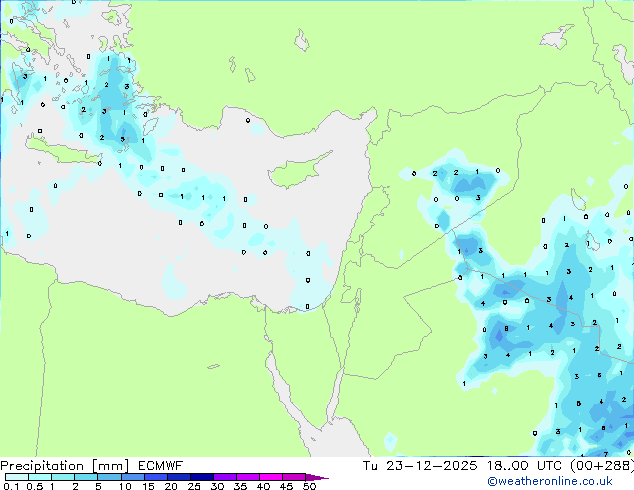Viewport: 634px width, 490px height.
Task: Click the legend value '45'
Action: pyautogui.click(x=286, y=486)
